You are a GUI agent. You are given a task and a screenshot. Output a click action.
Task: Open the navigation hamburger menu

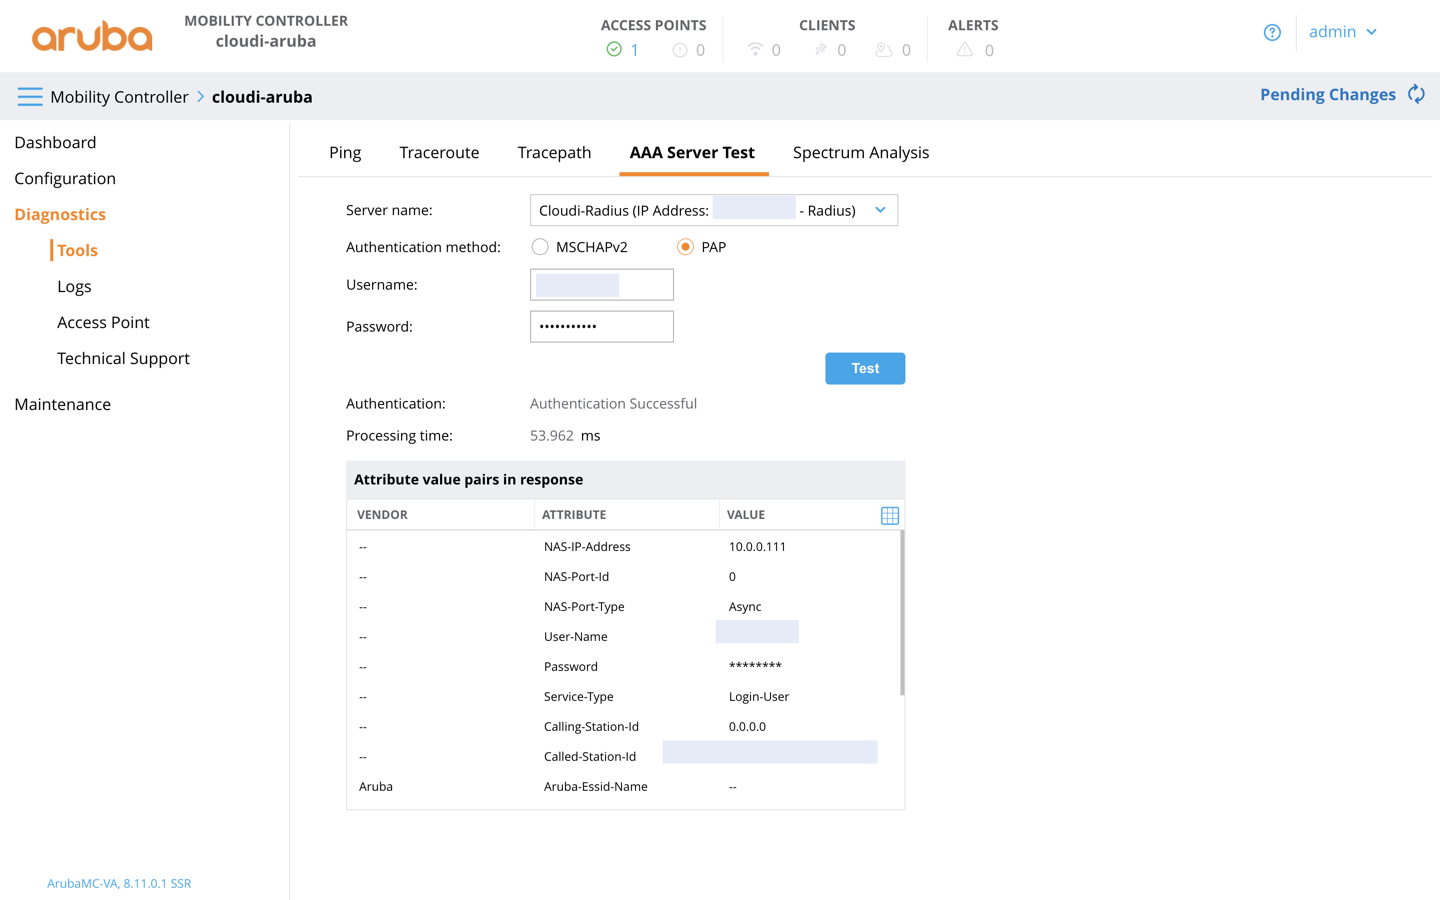click(29, 96)
